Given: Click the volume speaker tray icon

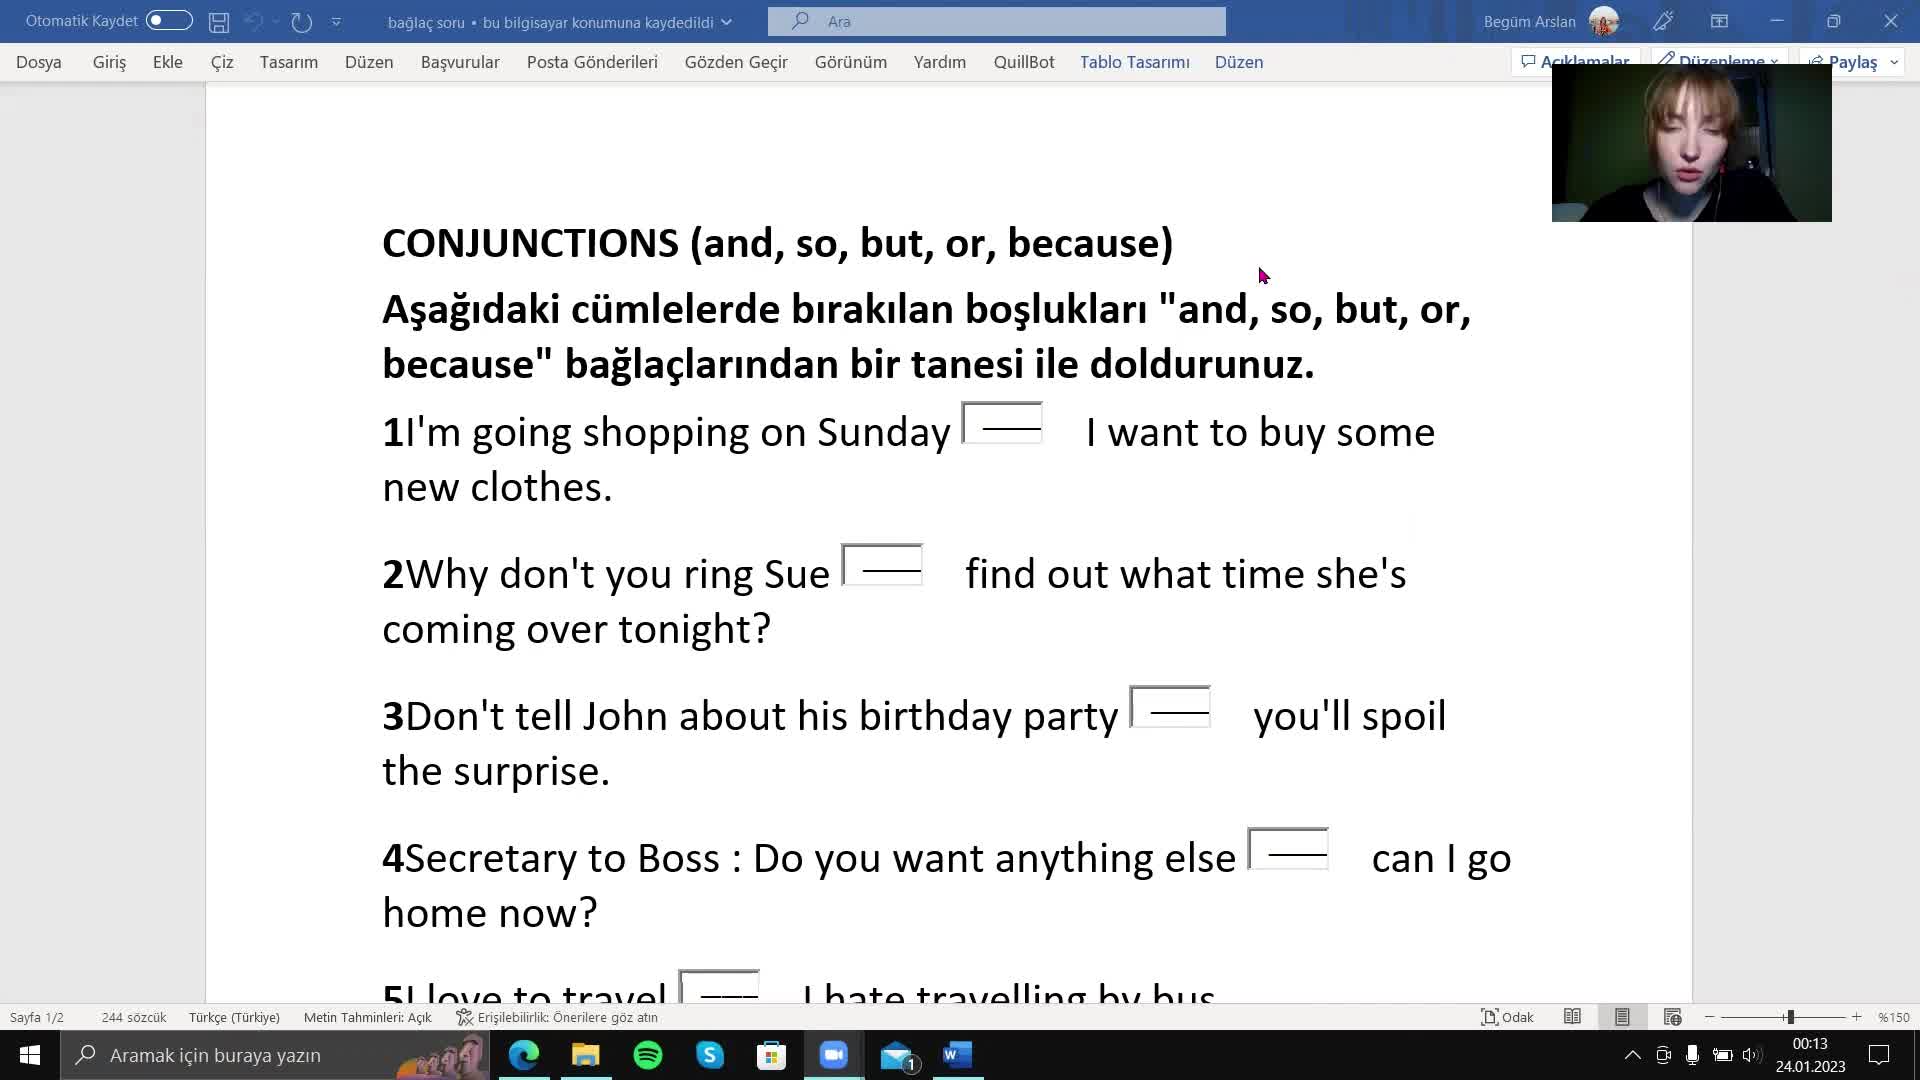Looking at the screenshot, I should pyautogui.click(x=1751, y=1055).
